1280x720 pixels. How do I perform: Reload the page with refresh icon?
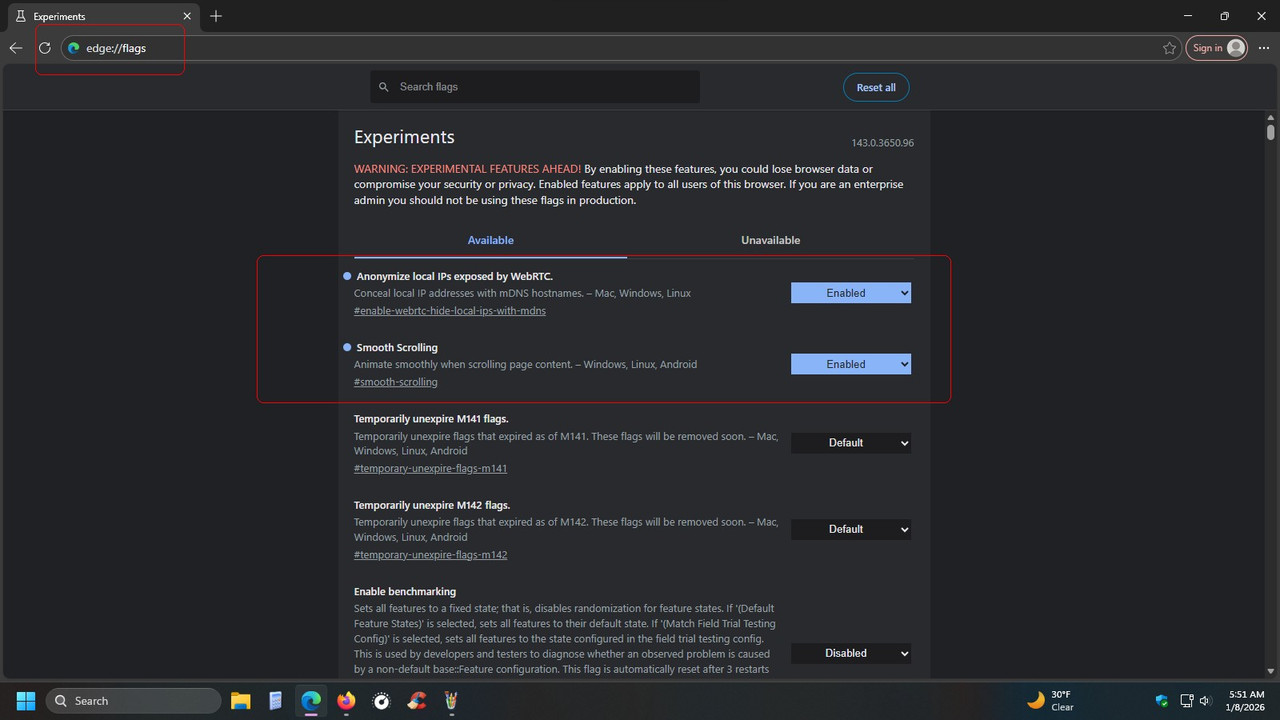click(x=44, y=48)
